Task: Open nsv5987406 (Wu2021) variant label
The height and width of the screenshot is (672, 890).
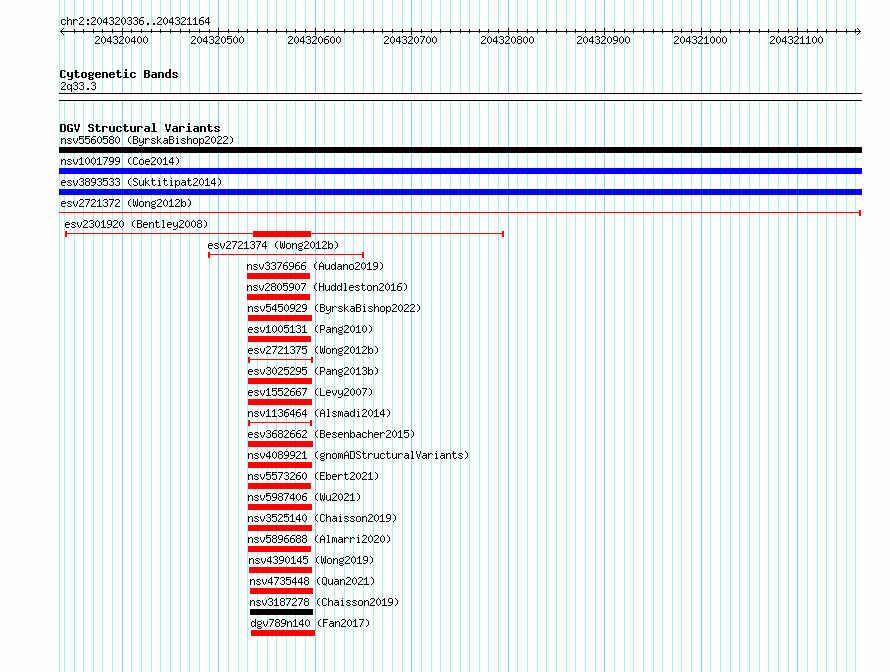Action: tap(304, 497)
